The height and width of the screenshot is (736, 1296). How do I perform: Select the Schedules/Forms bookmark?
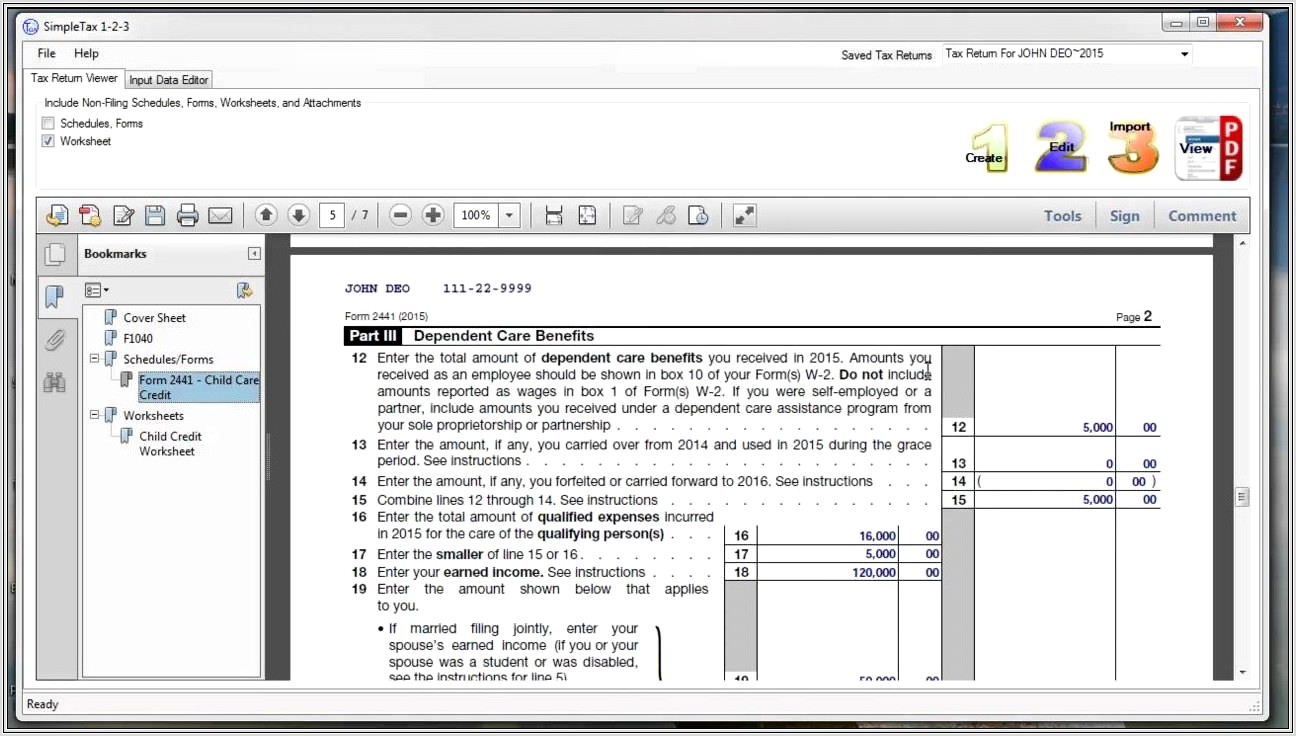click(168, 359)
